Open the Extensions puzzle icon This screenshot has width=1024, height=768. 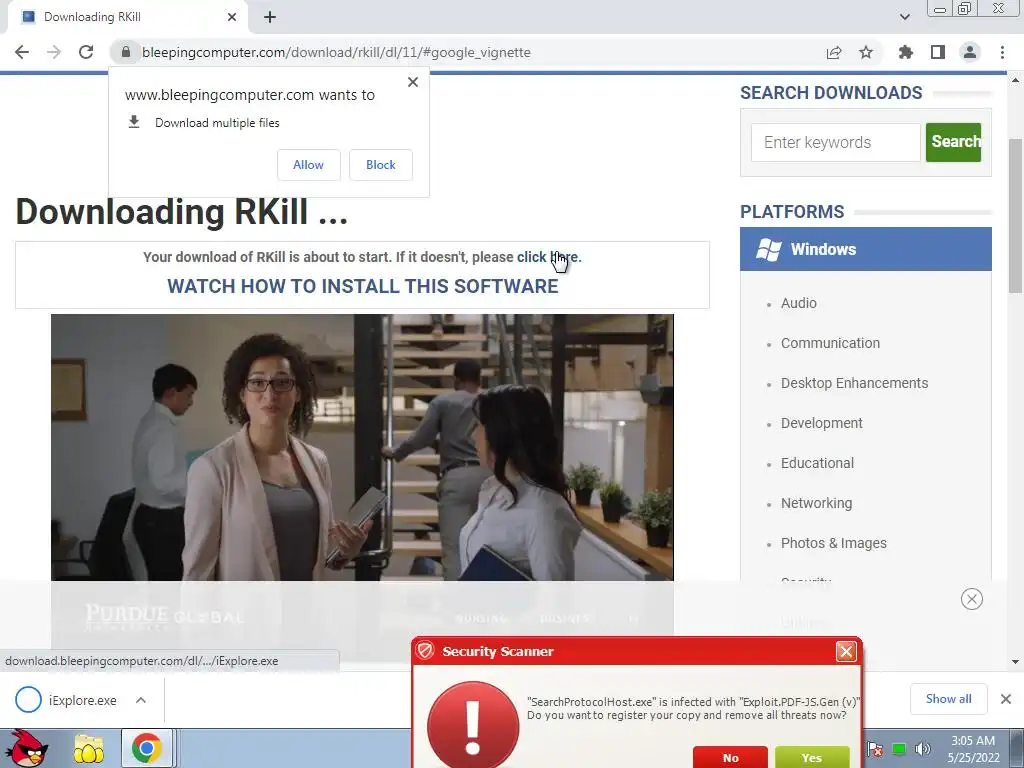(906, 52)
